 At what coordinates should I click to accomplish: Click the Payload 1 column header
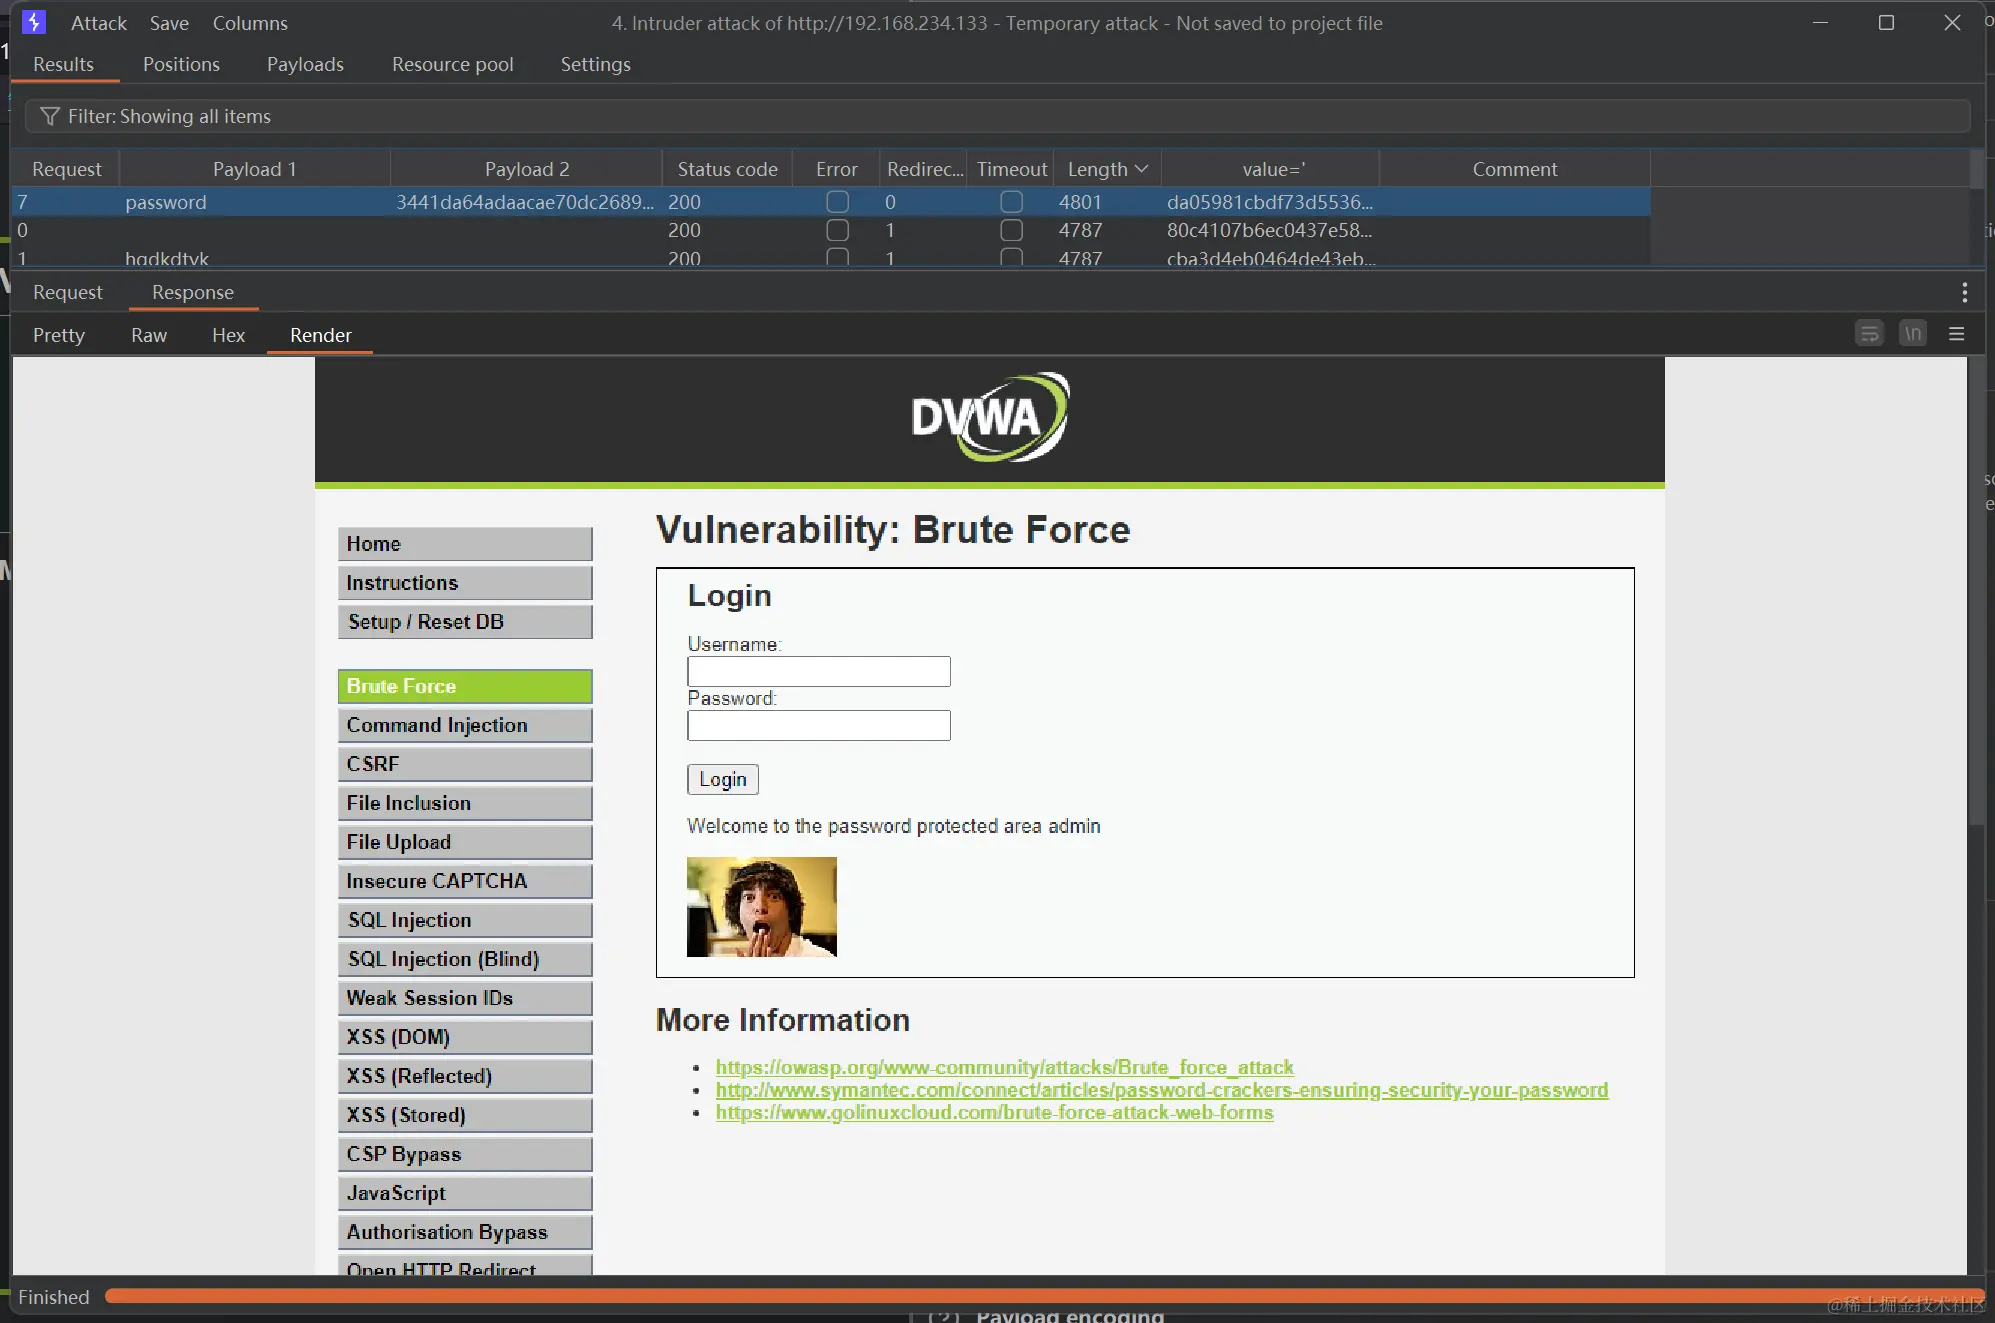pos(254,169)
